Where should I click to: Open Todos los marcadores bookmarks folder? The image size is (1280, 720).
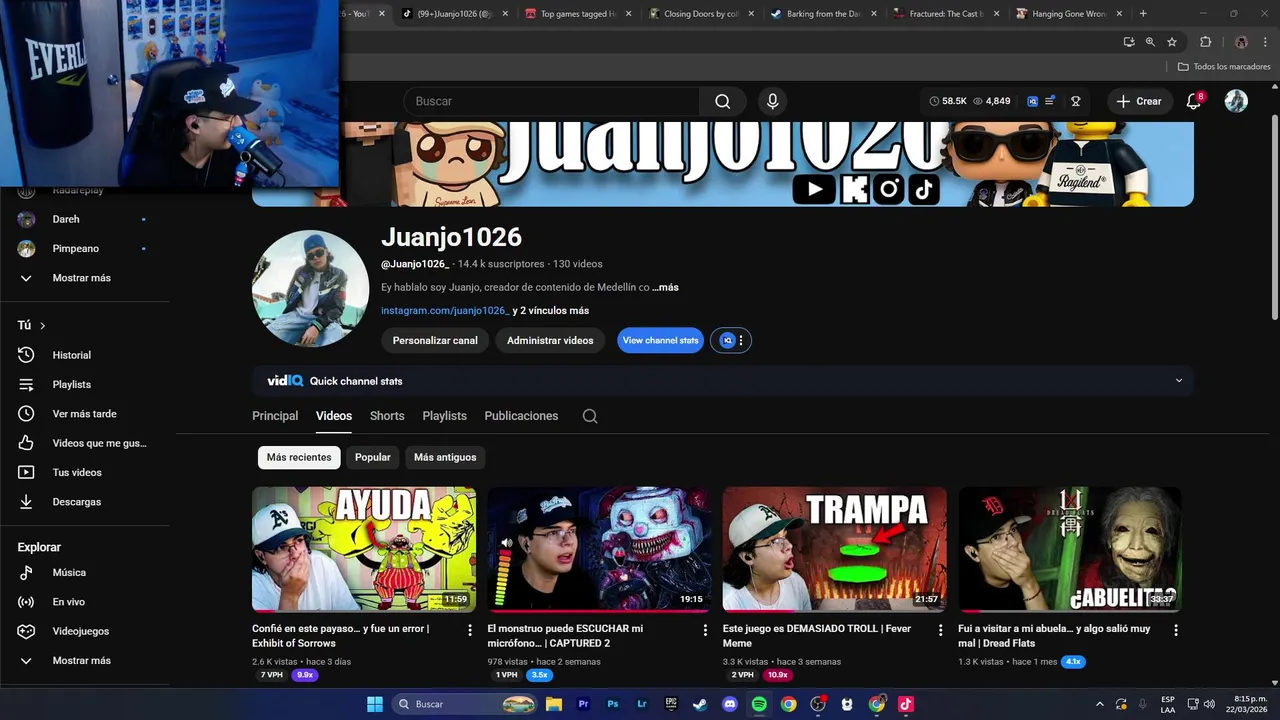point(1224,66)
